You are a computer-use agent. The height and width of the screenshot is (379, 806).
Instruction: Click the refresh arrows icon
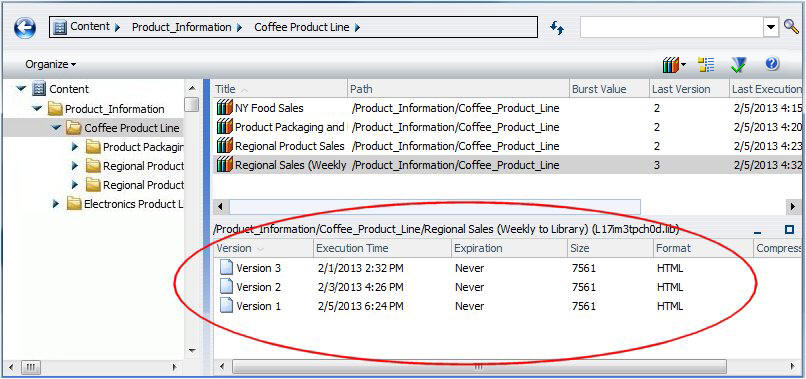click(557, 28)
